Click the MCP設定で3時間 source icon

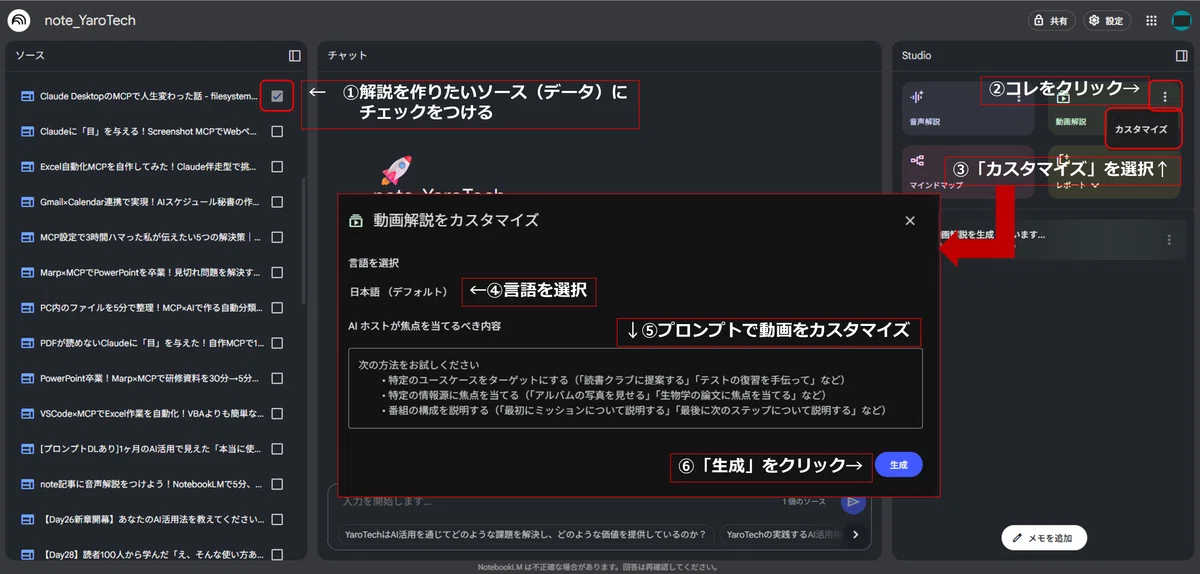click(27, 238)
